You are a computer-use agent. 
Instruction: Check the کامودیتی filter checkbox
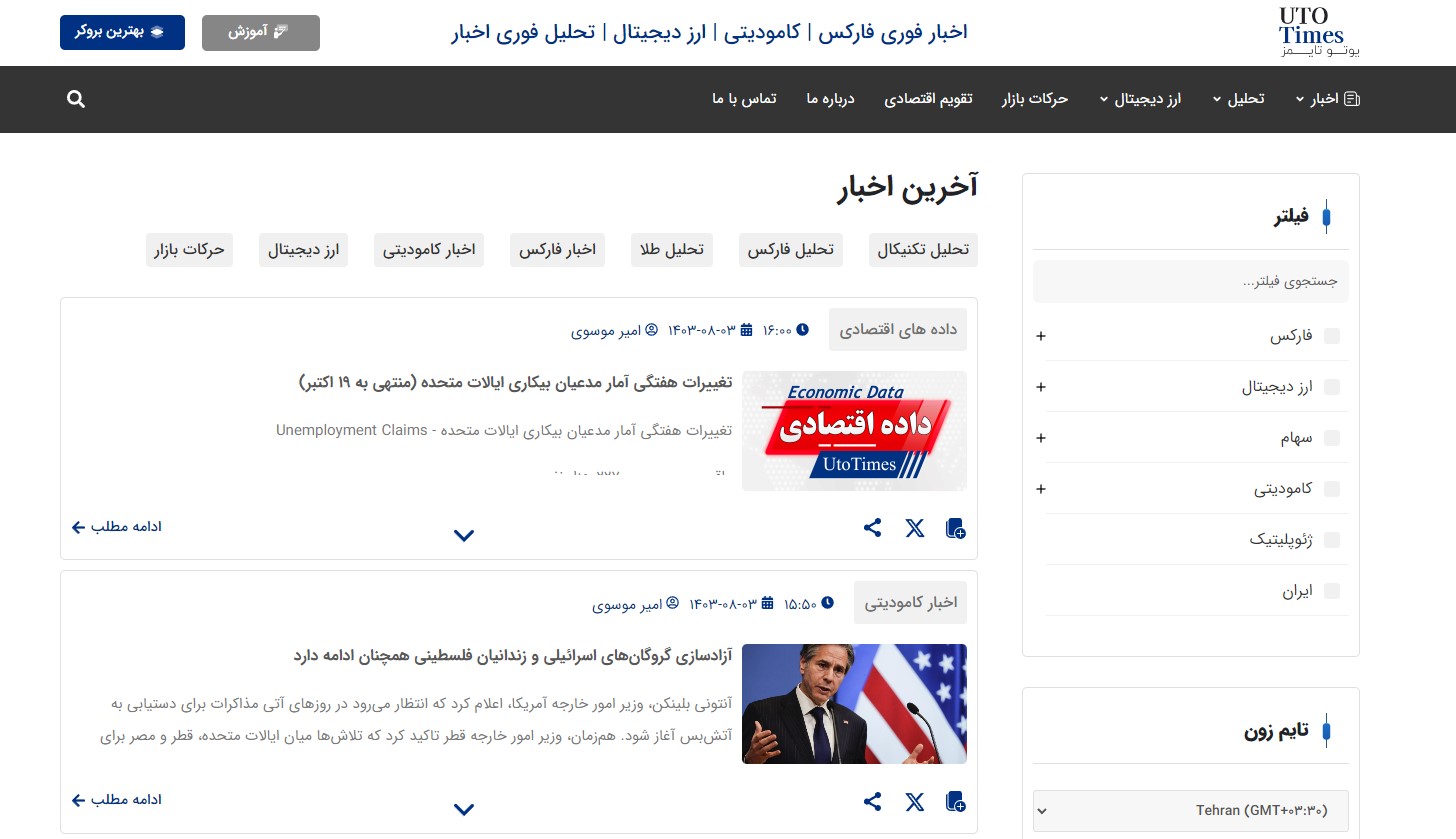(x=1331, y=489)
